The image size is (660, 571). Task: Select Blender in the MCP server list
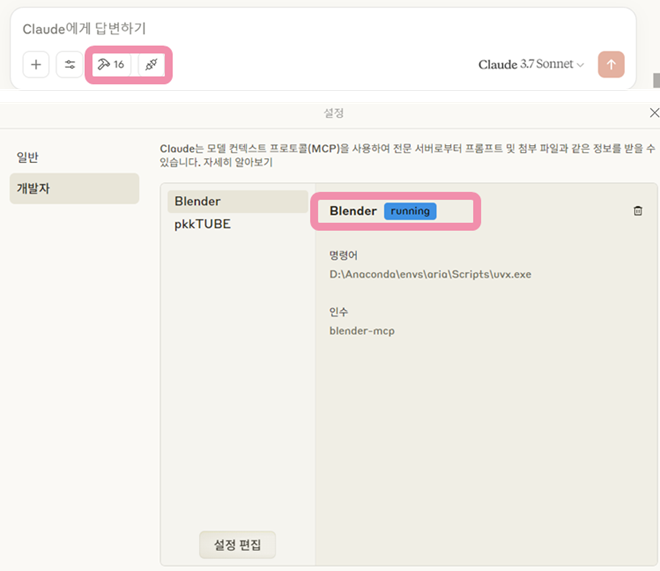197,201
